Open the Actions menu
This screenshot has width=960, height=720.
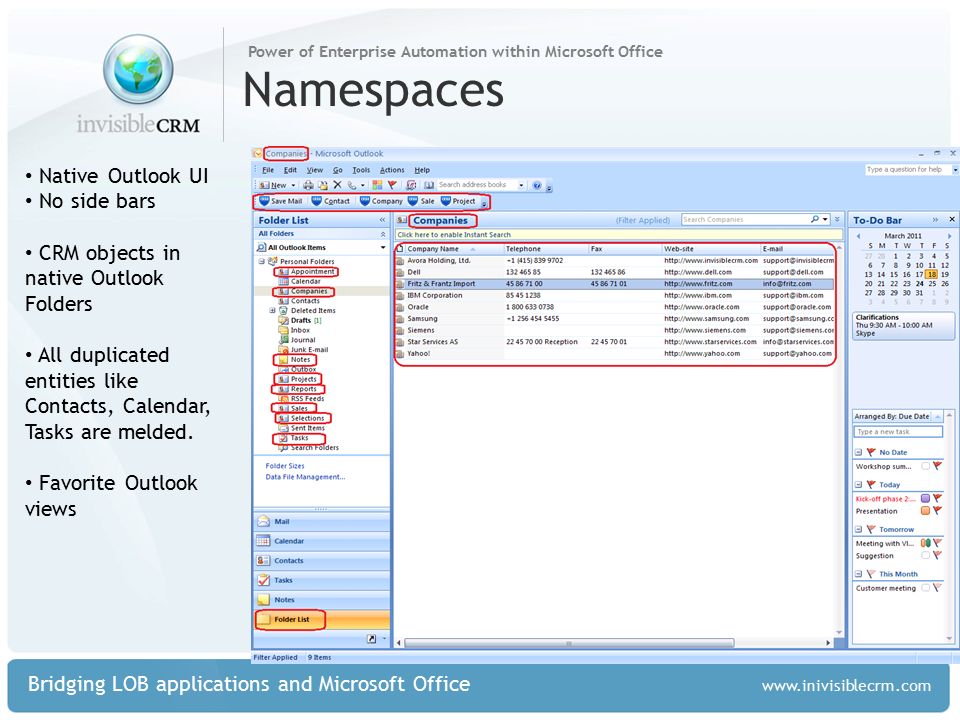(x=392, y=170)
